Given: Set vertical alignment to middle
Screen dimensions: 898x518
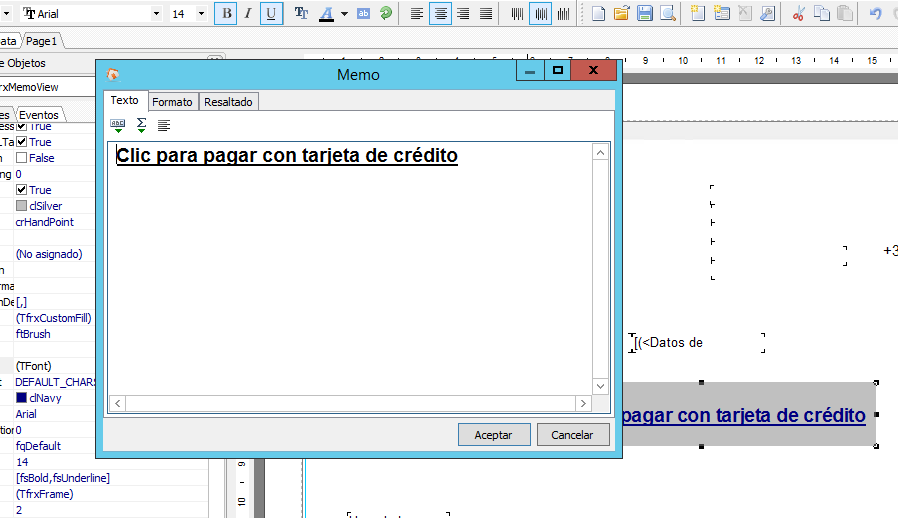Looking at the screenshot, I should [x=541, y=13].
